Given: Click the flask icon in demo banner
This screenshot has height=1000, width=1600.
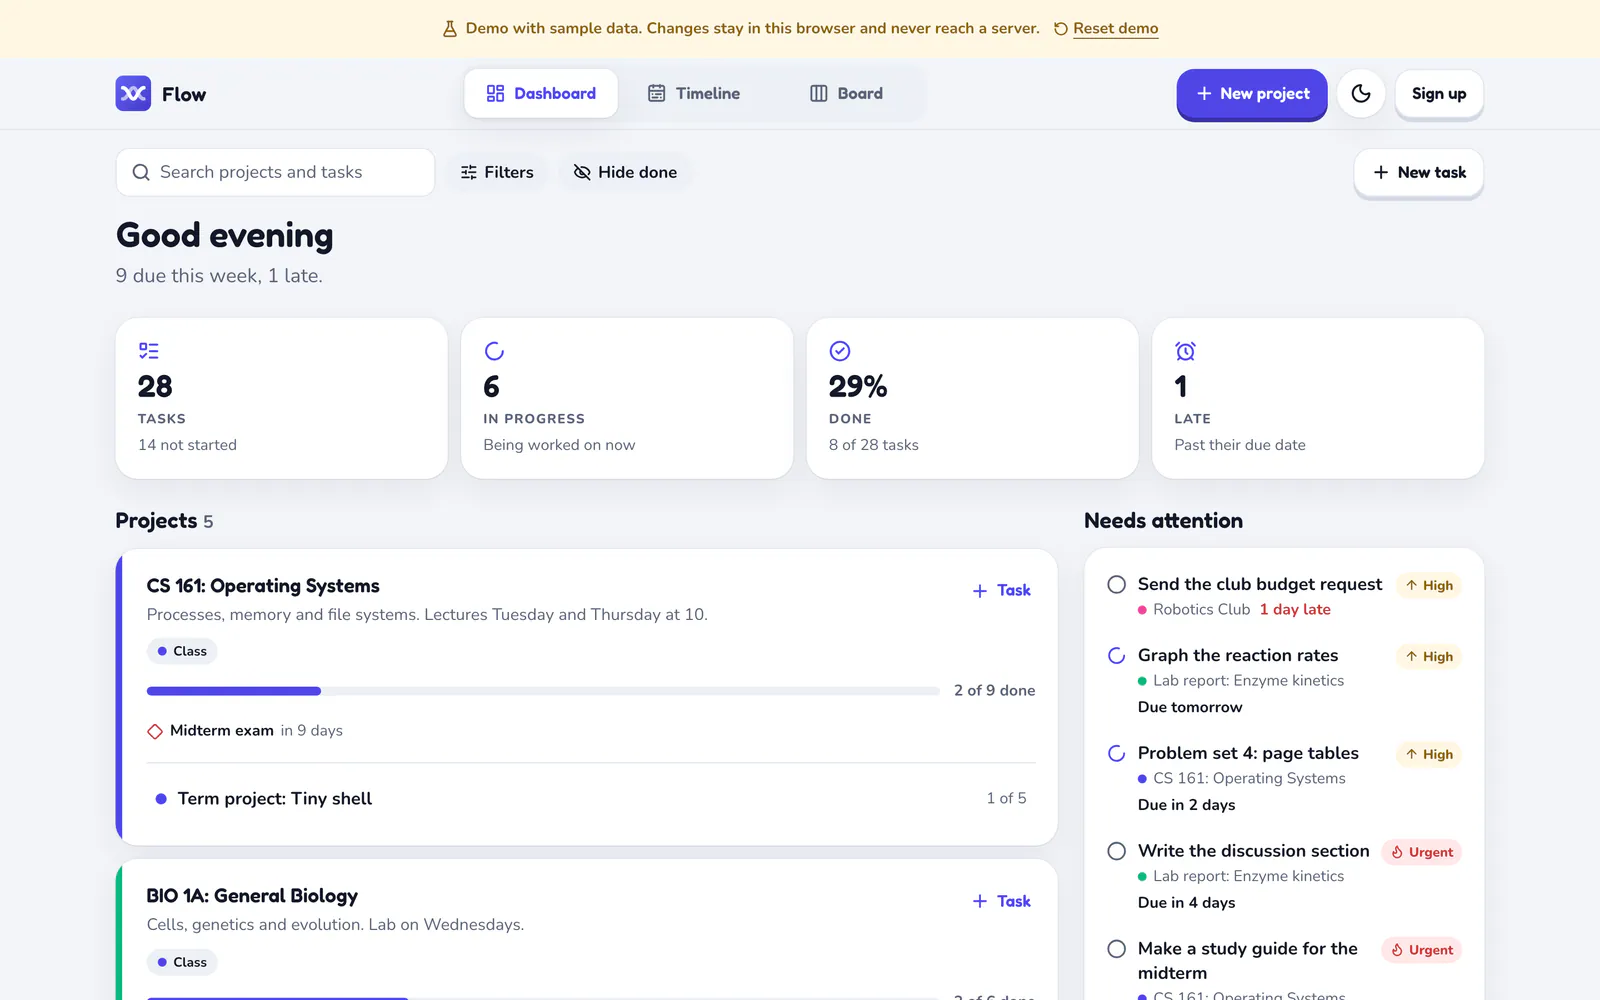Looking at the screenshot, I should pos(450,29).
